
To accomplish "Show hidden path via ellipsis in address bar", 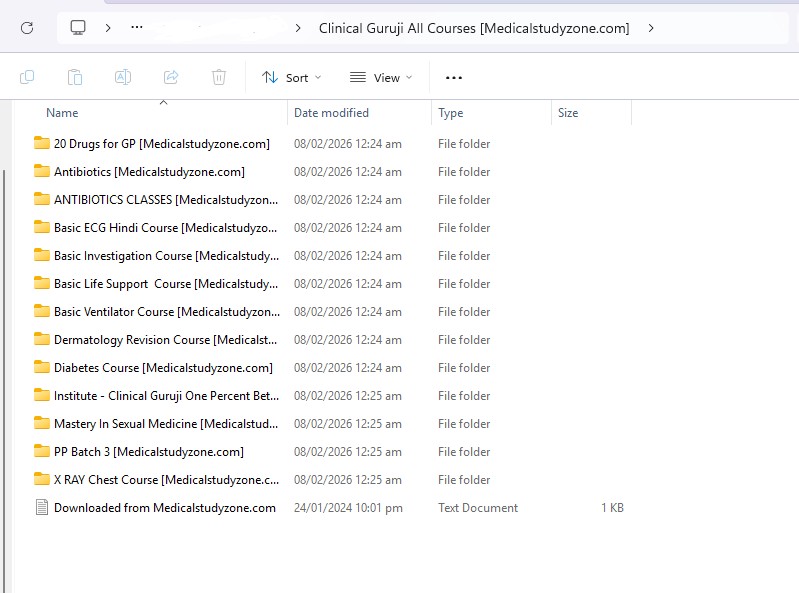I will click(137, 28).
